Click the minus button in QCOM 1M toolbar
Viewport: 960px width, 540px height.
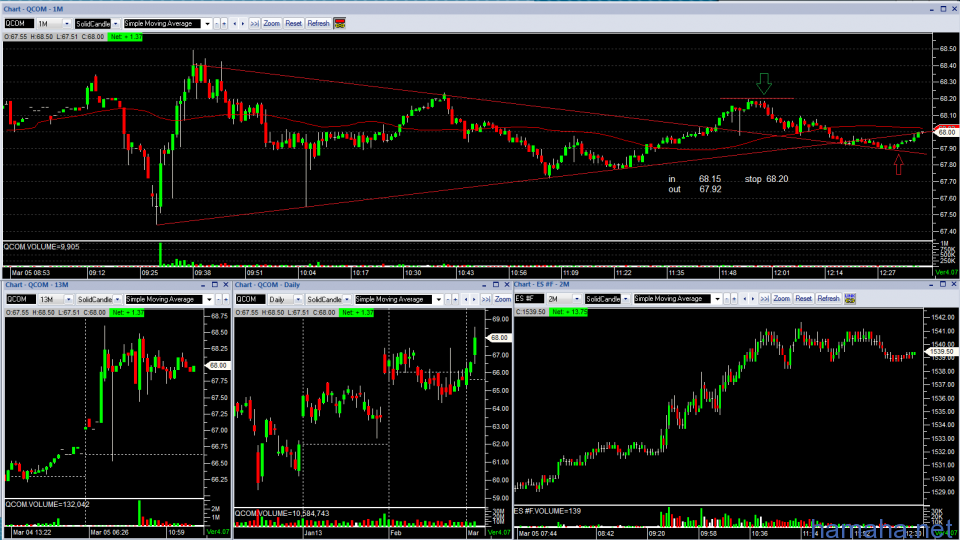coord(216,23)
